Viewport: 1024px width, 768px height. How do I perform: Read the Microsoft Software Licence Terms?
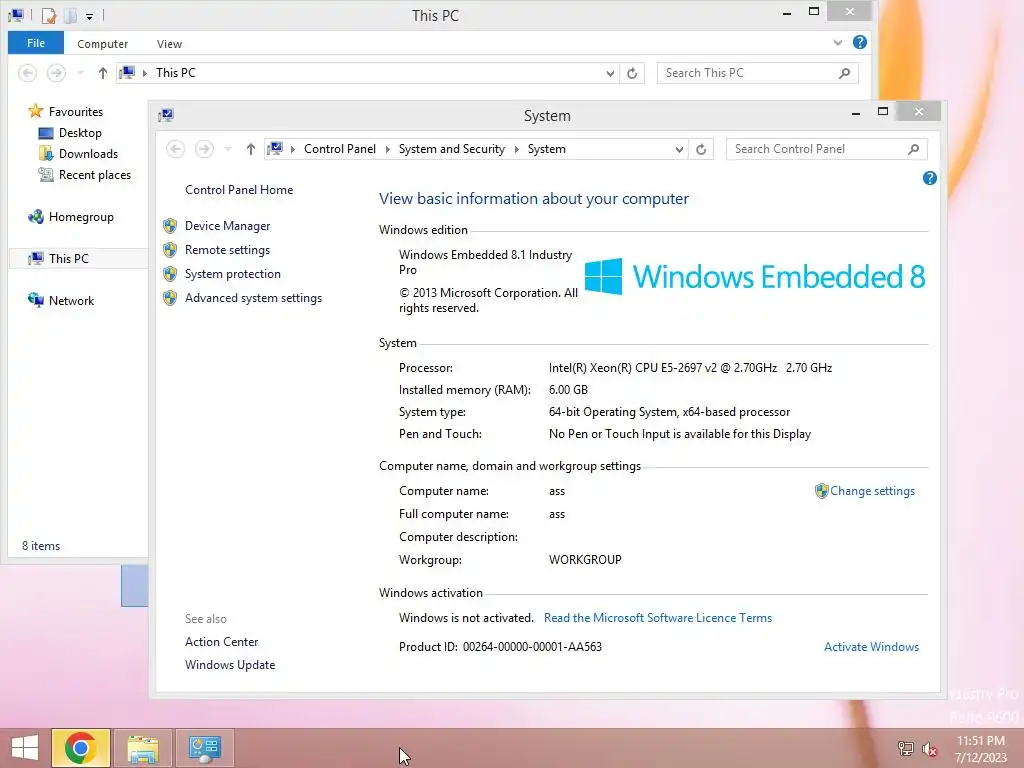[x=658, y=618]
